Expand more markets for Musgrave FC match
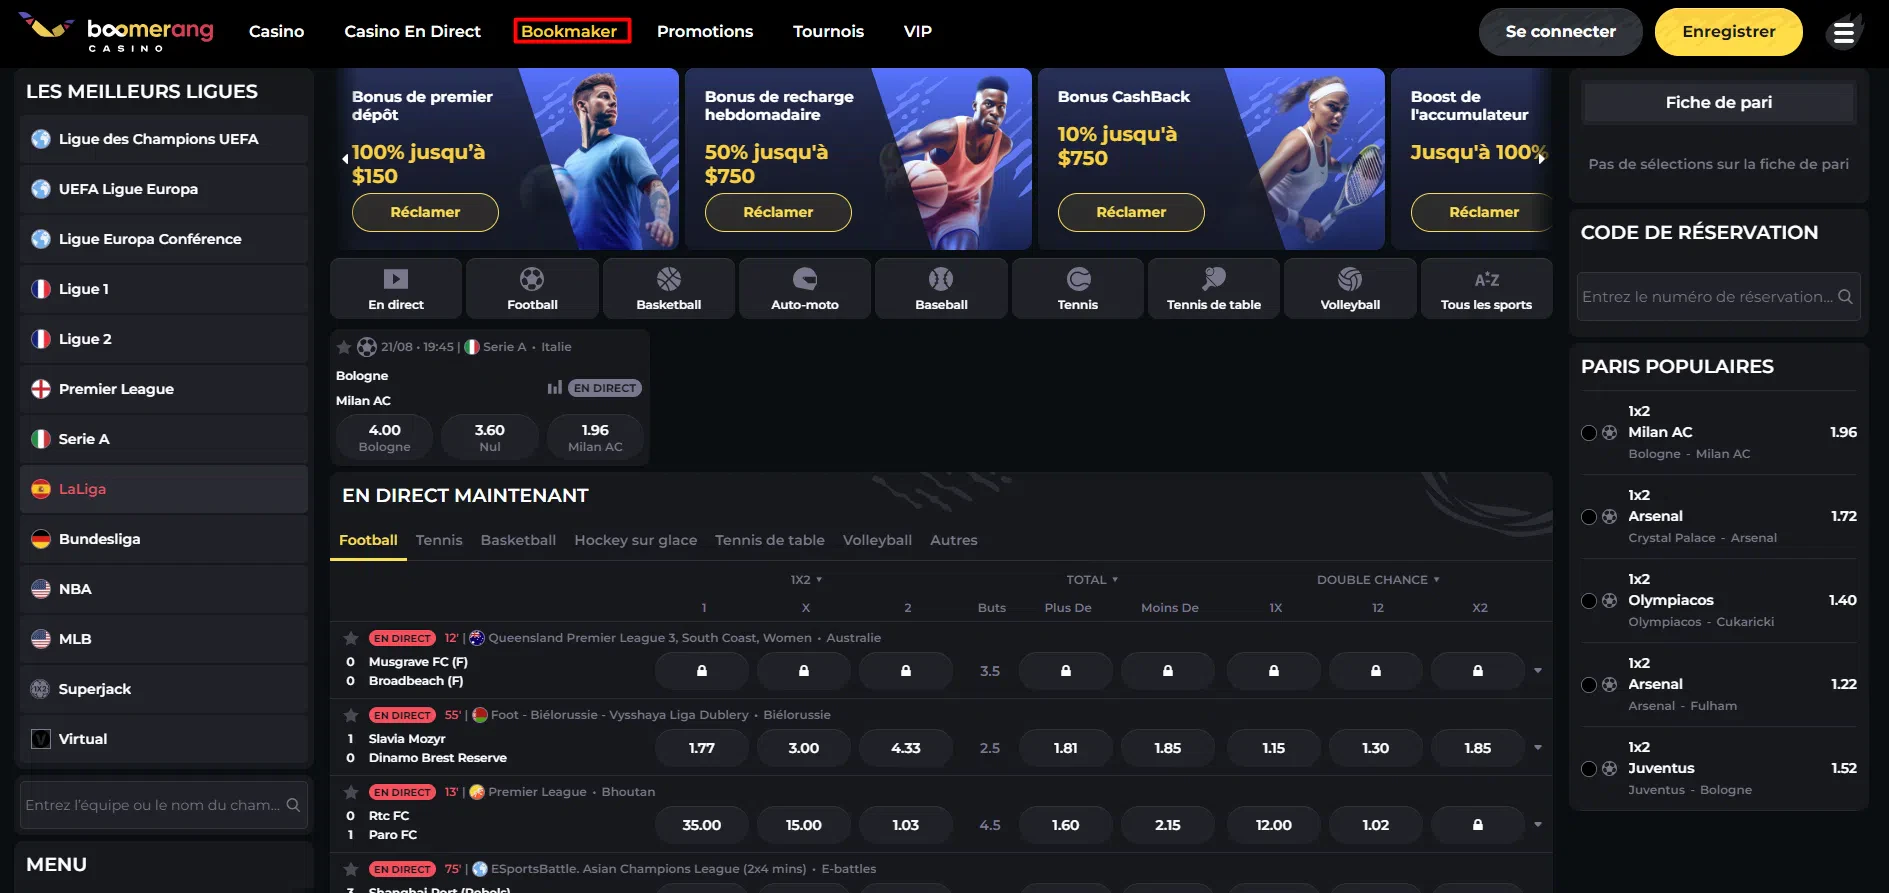 [1538, 671]
